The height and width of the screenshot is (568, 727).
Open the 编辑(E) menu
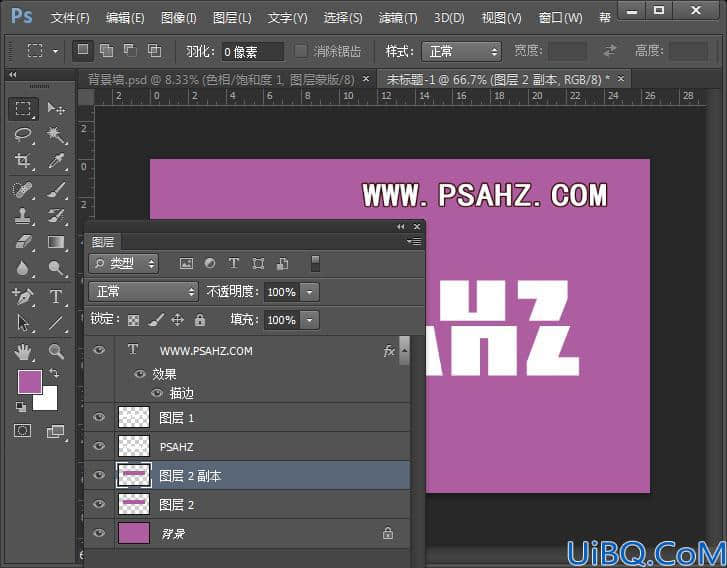pyautogui.click(x=125, y=18)
